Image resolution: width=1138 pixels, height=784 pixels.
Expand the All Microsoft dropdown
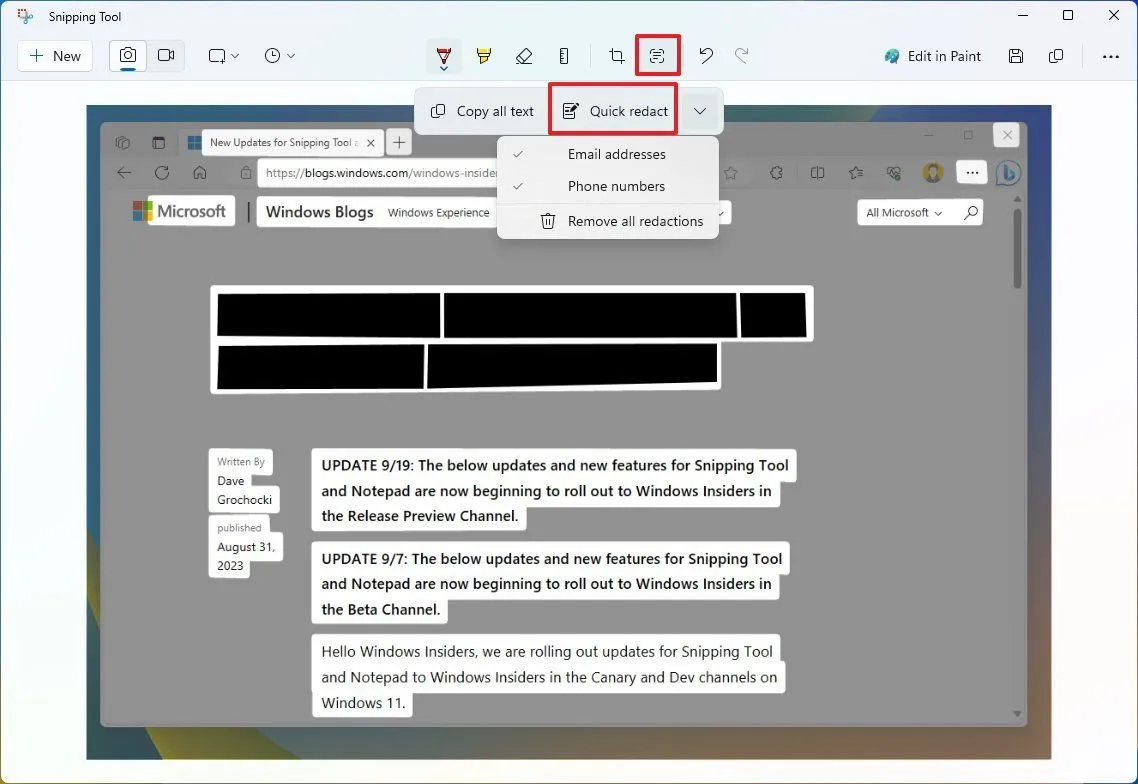(904, 213)
